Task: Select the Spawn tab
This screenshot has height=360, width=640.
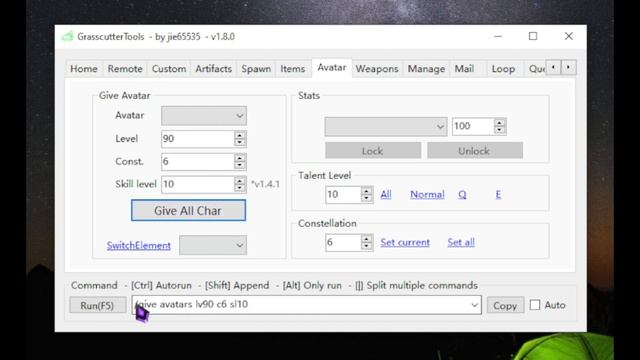Action: [256, 69]
